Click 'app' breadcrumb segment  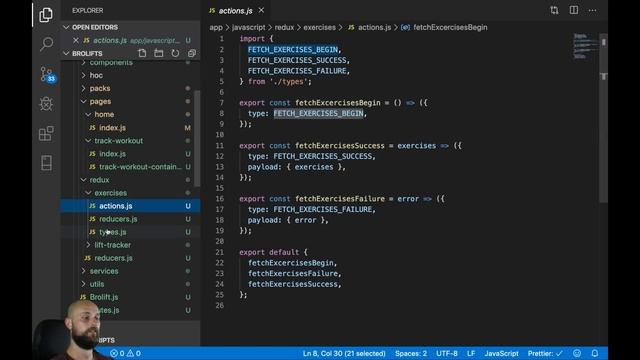point(216,27)
